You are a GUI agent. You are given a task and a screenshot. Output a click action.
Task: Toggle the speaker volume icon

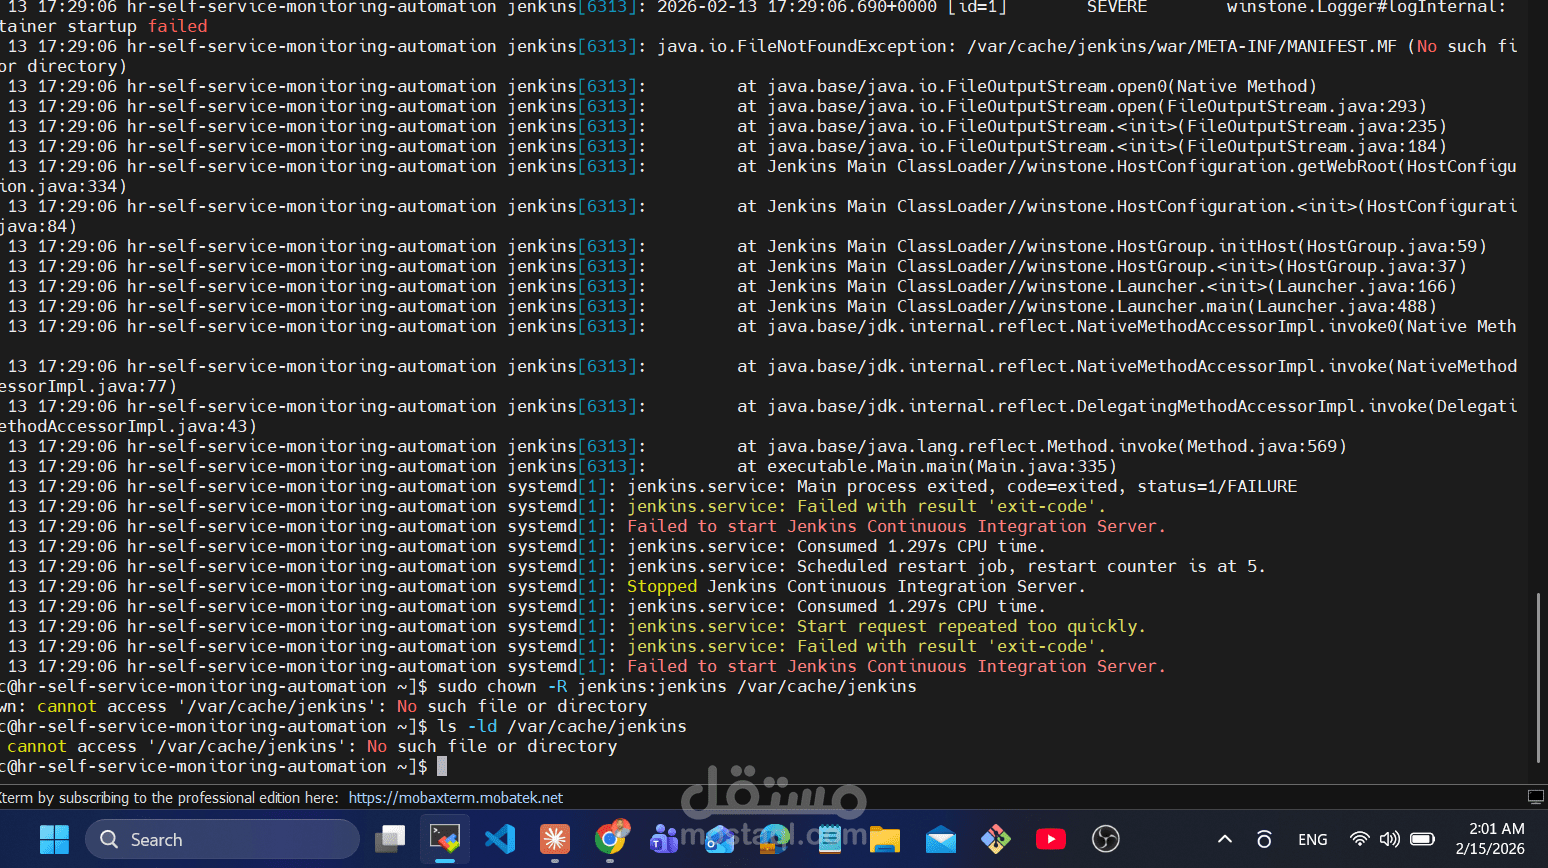[1391, 839]
